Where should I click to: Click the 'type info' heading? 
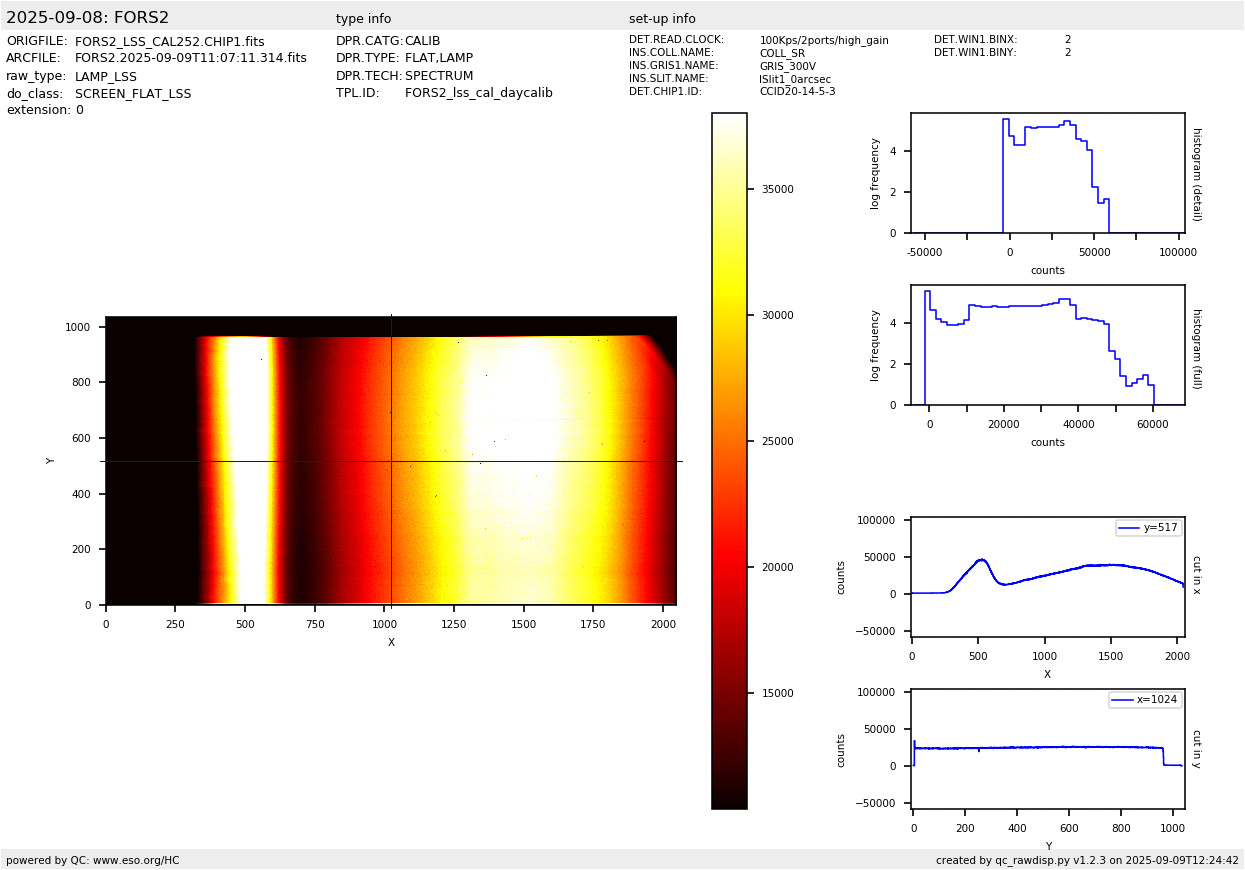[x=364, y=19]
